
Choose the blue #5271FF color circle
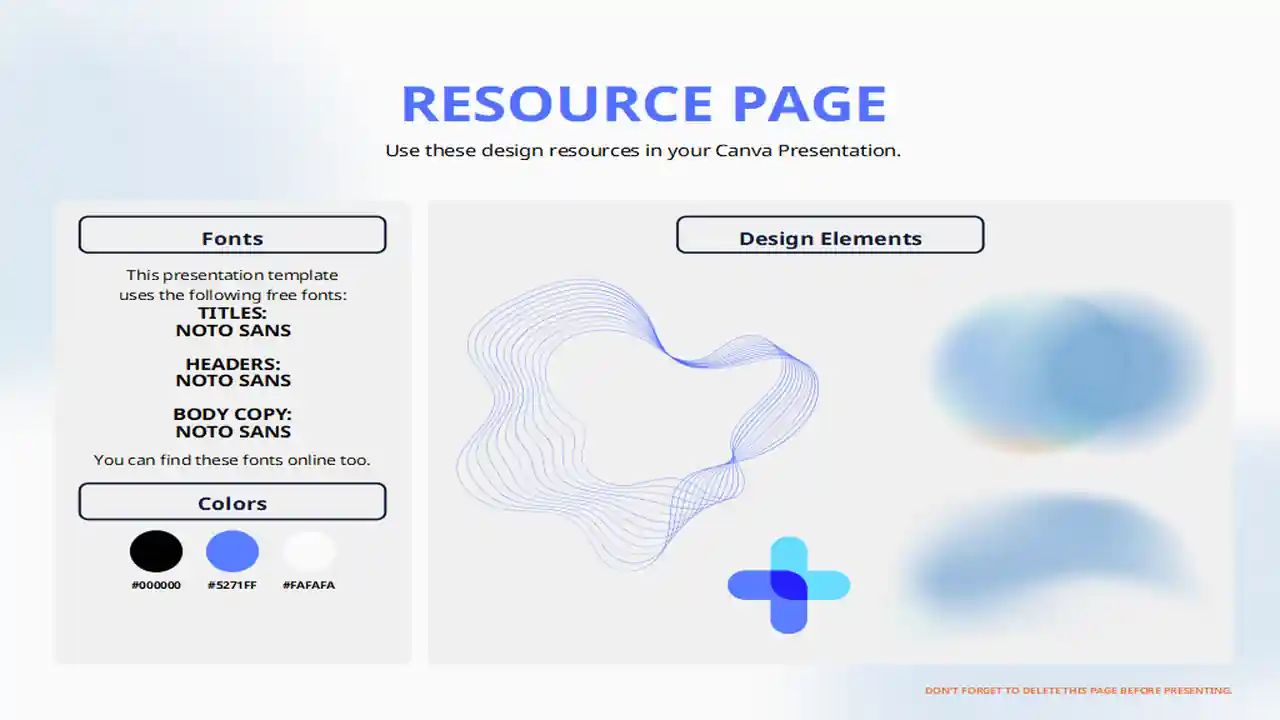(232, 551)
